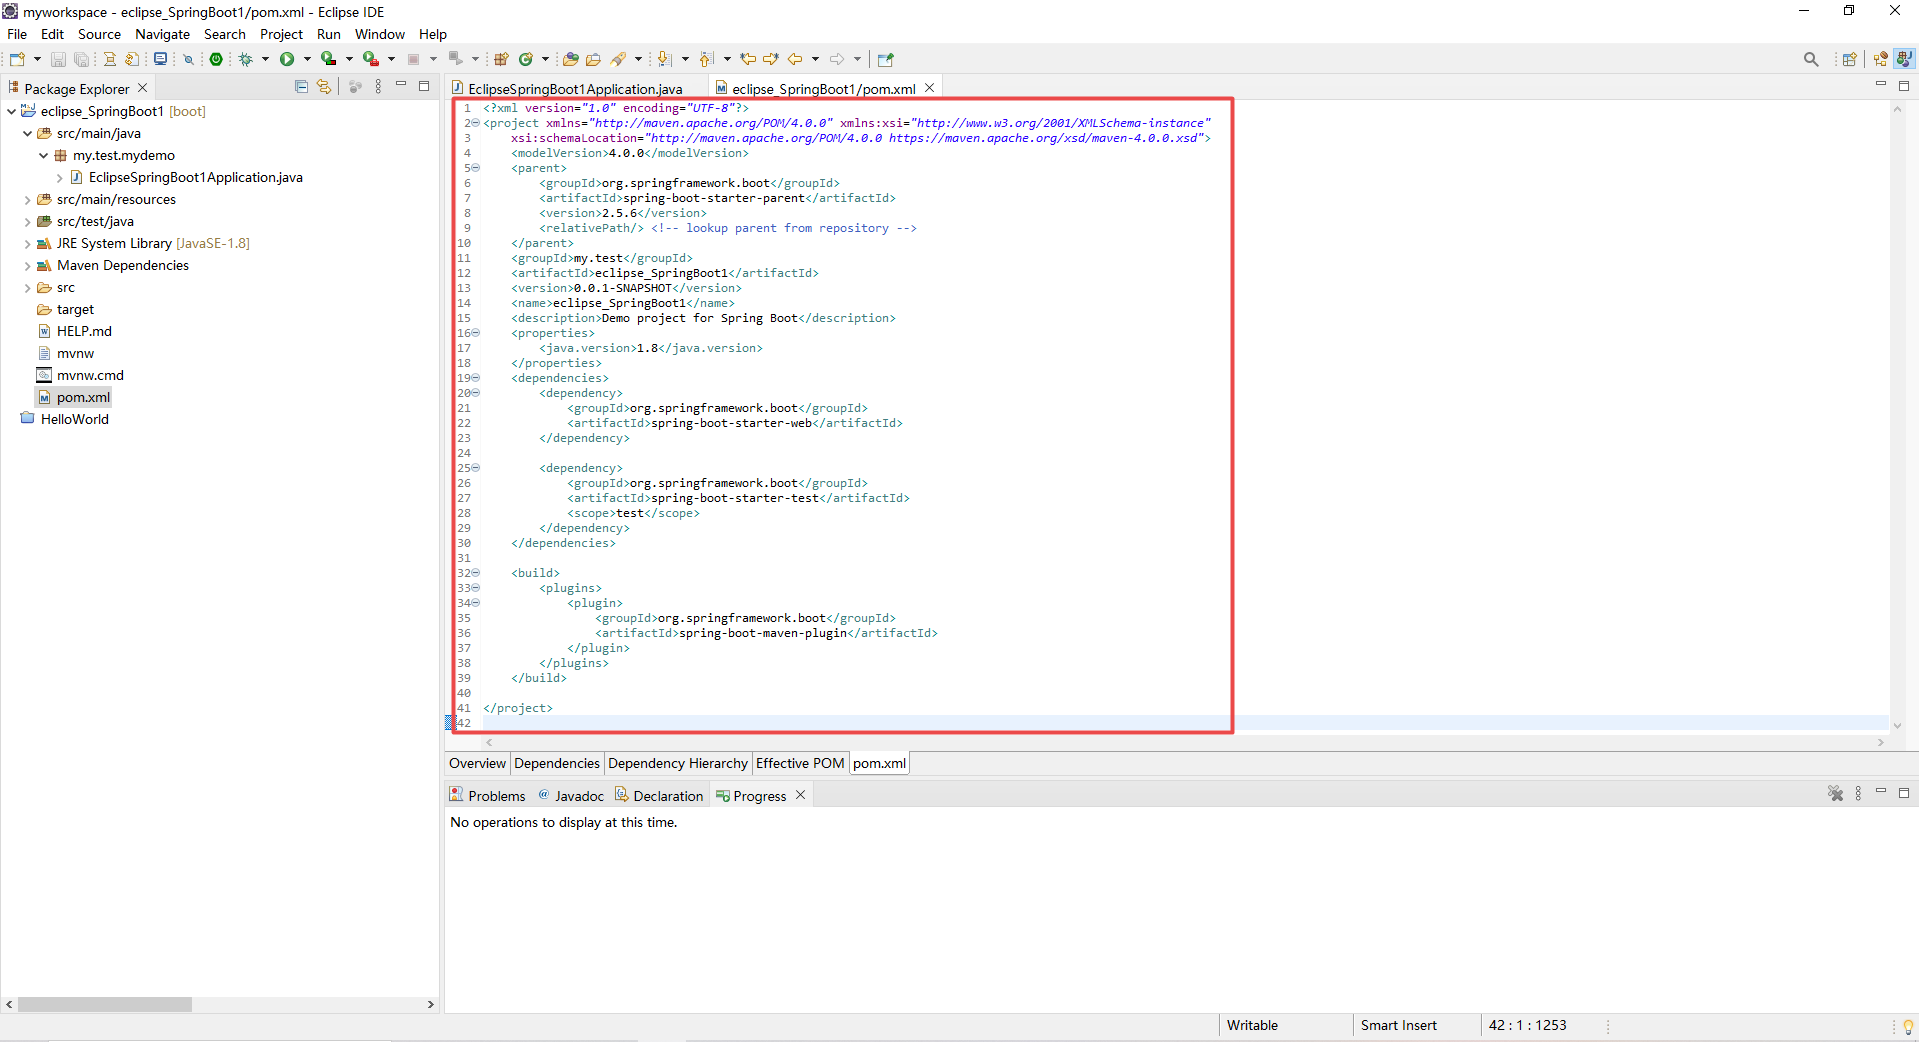Click the New wizard toolbar icon
1919x1042 pixels.
click(x=17, y=59)
